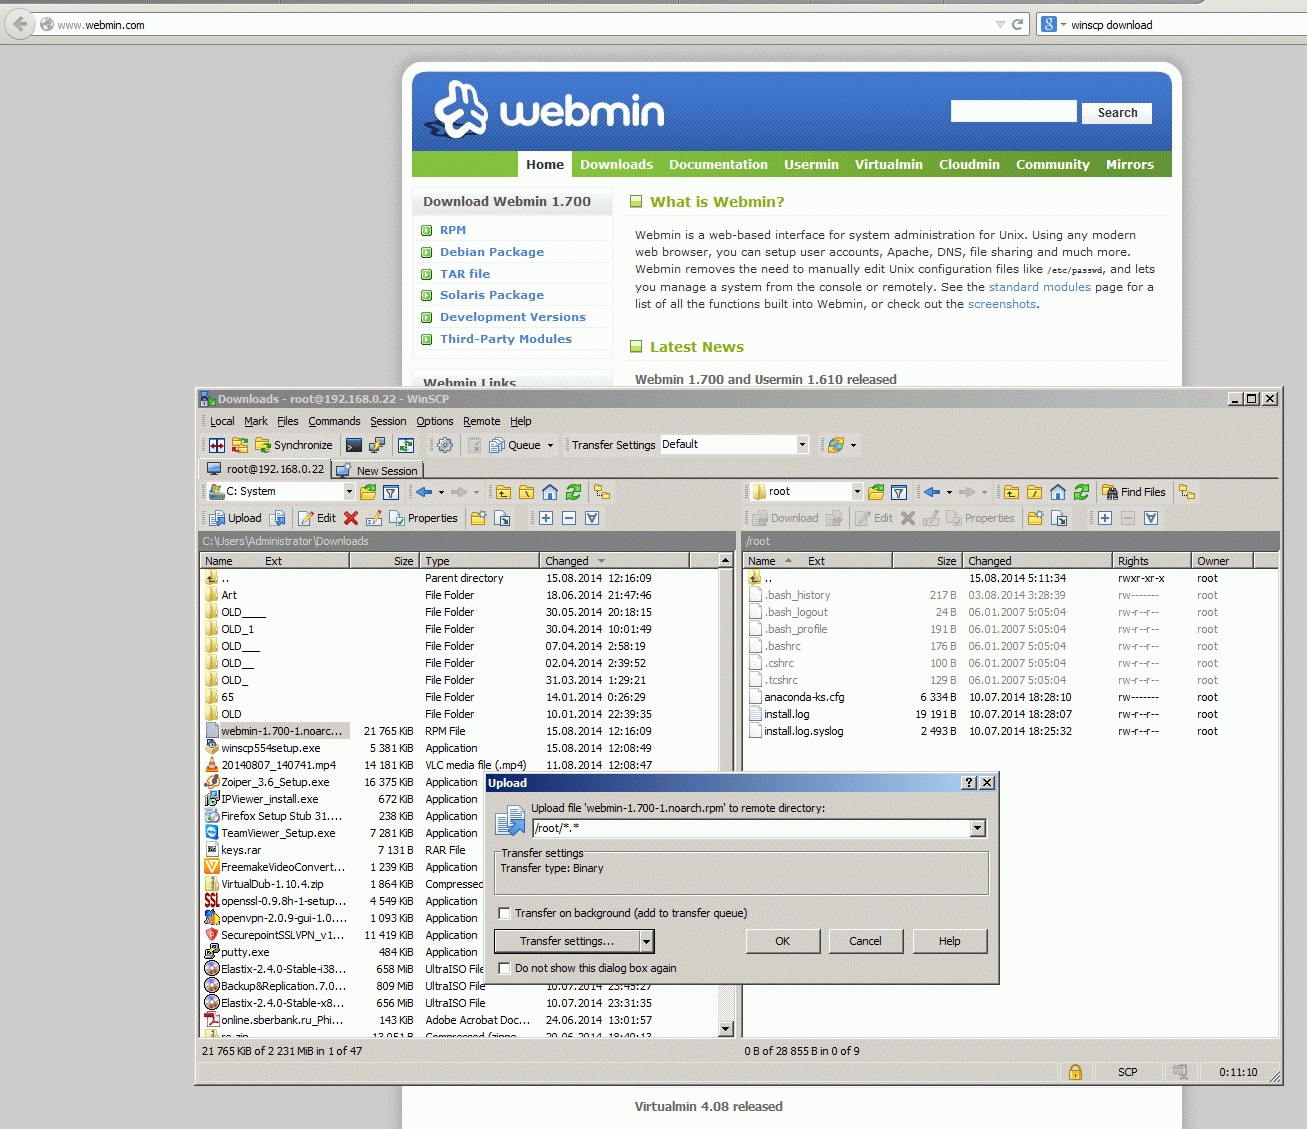This screenshot has height=1129, width=1307.
Task: Open local back history dropdown arrow
Action: (441, 492)
